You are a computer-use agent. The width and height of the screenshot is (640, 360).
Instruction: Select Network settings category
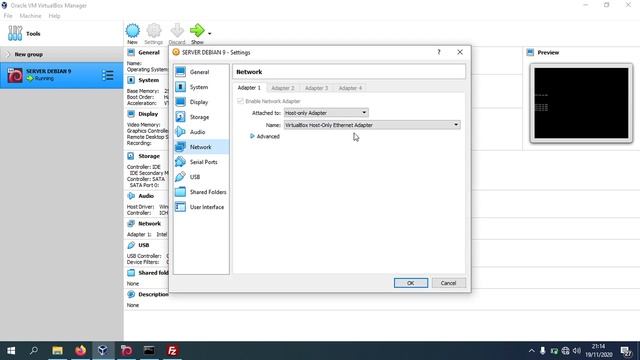pos(201,147)
